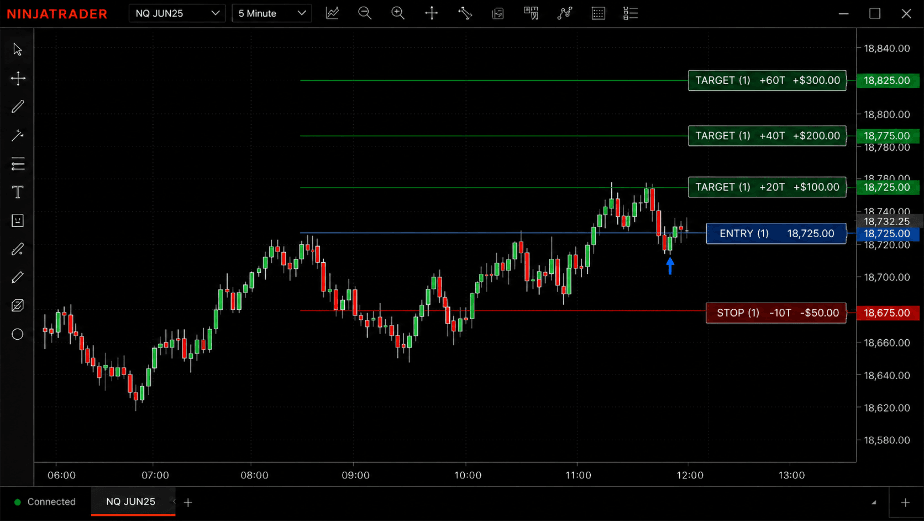Select the TARGET +40T +$200.00 order label
This screenshot has height=521, width=924.
(767, 136)
